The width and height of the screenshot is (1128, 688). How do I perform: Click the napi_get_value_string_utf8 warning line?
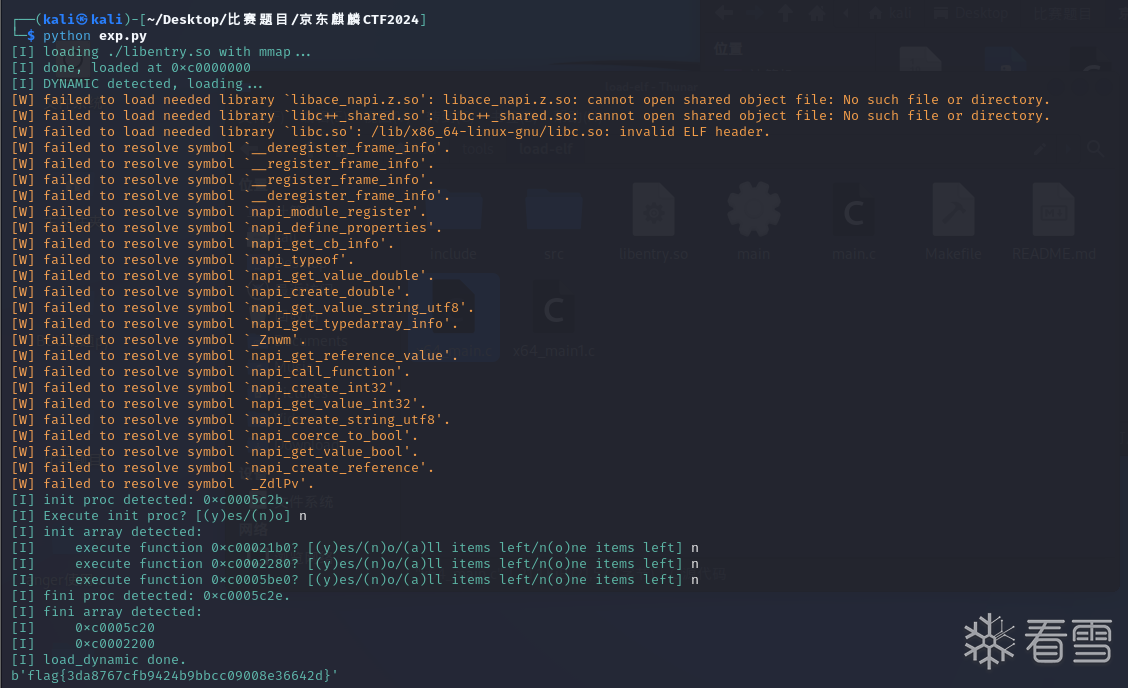point(242,307)
